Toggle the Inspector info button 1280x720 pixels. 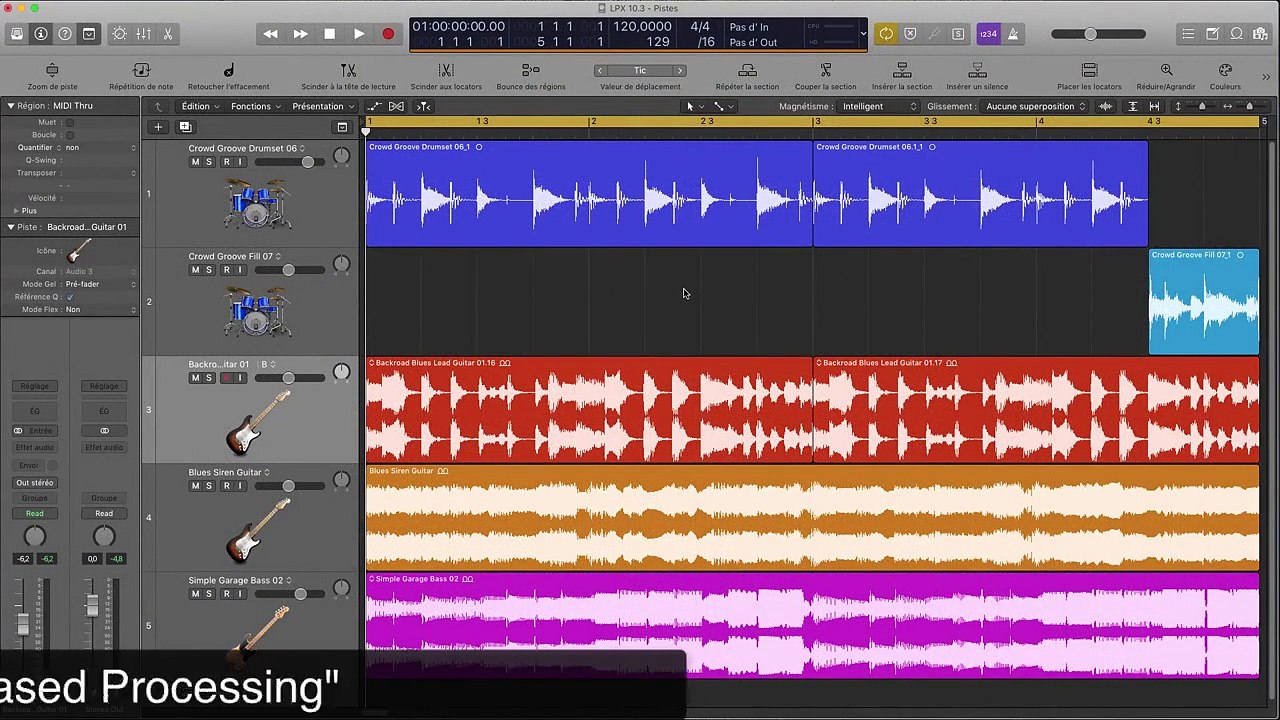click(x=40, y=34)
